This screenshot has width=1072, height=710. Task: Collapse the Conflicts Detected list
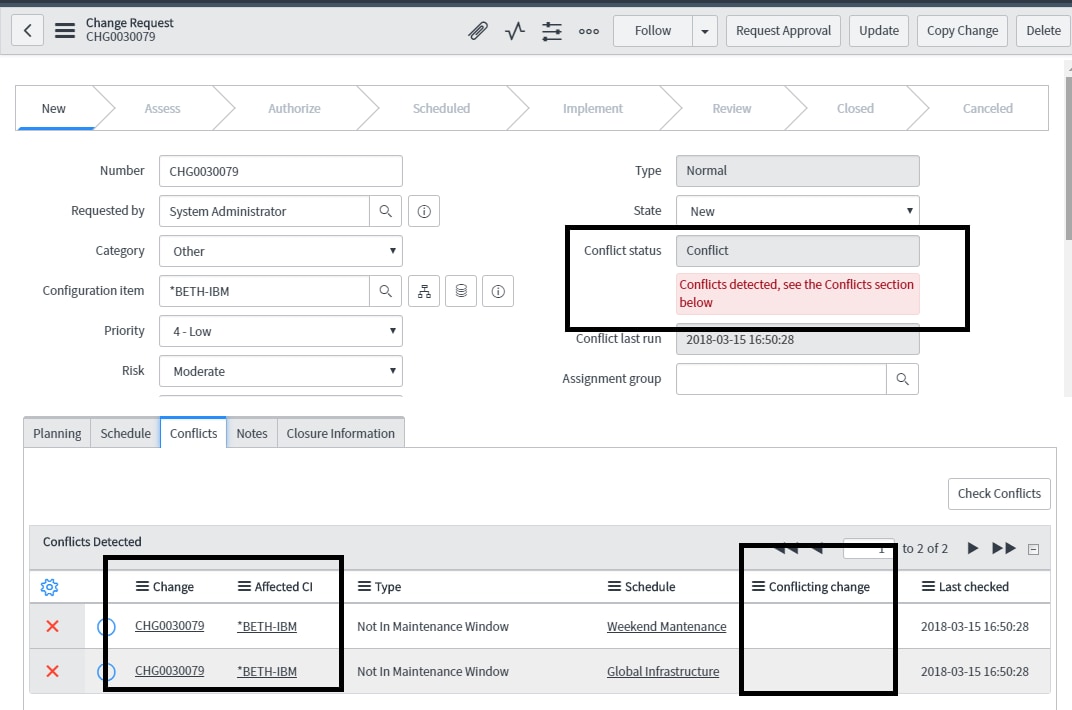click(1033, 548)
